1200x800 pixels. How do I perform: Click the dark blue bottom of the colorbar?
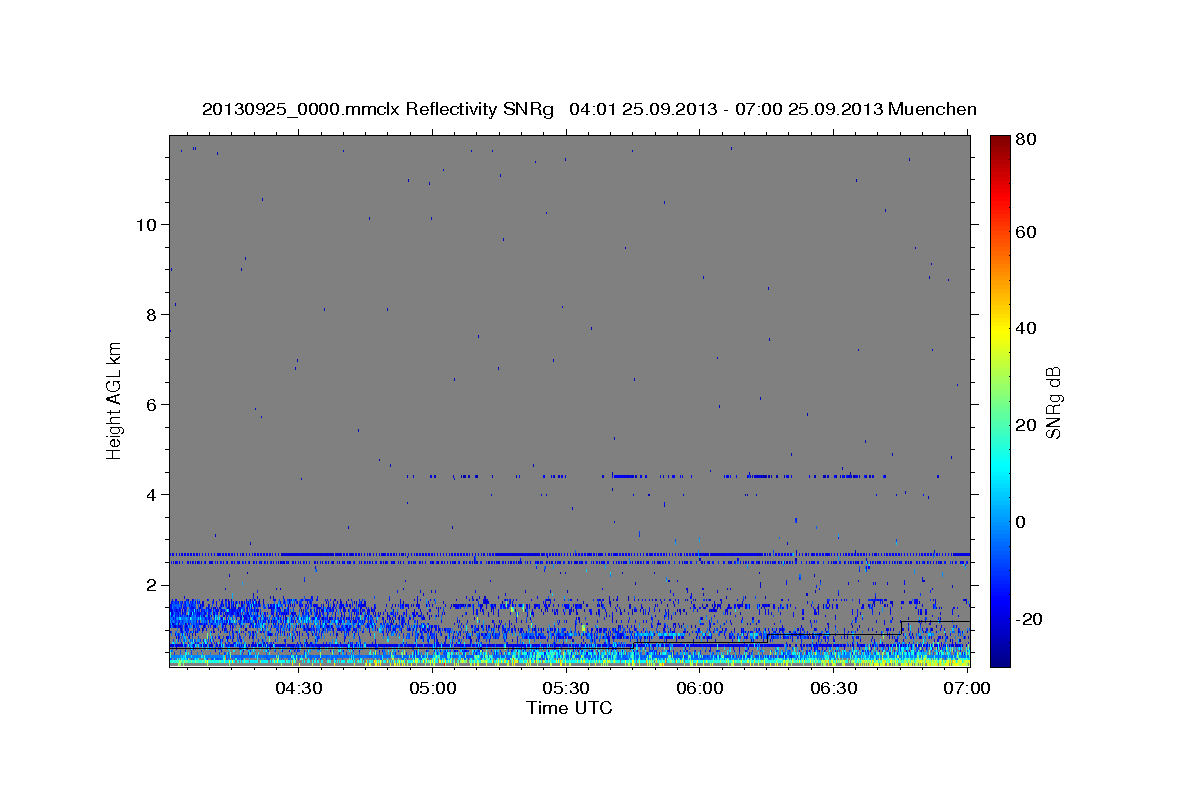coord(1000,655)
